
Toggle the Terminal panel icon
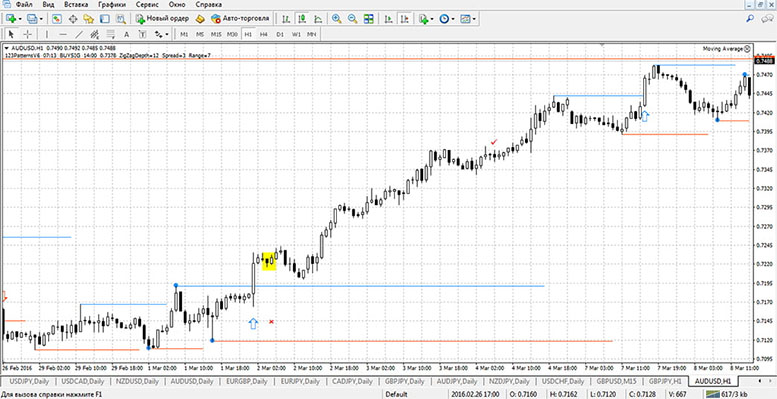click(105, 19)
